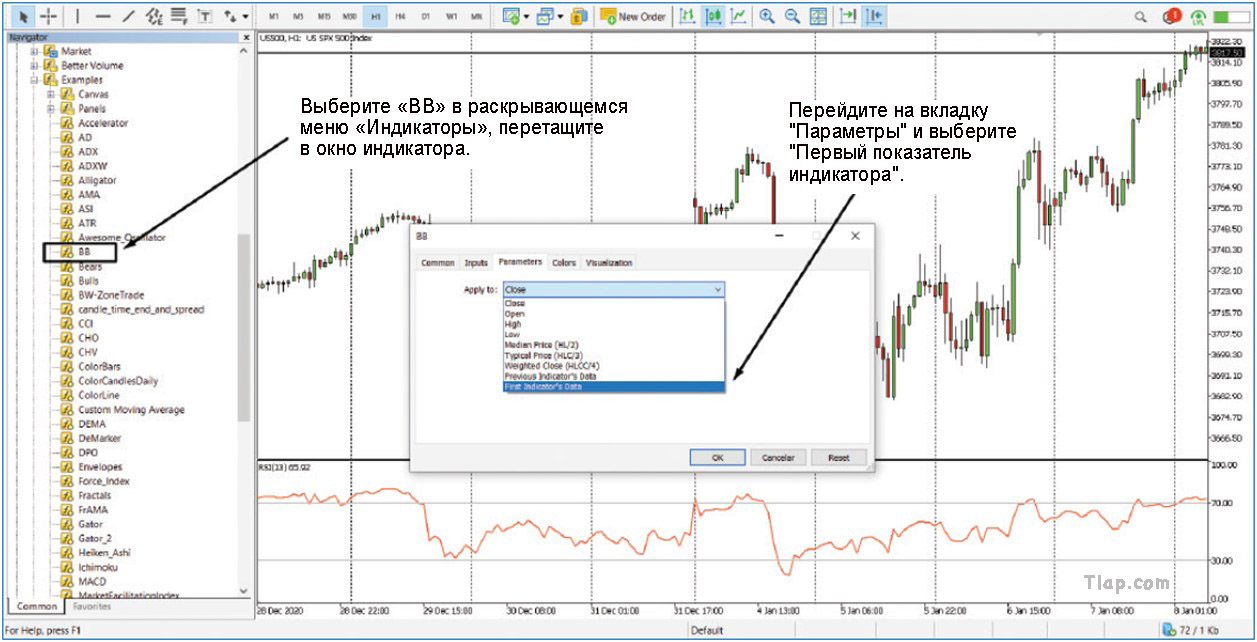
Task: Toggle chart shift icon
Action: coord(874,16)
